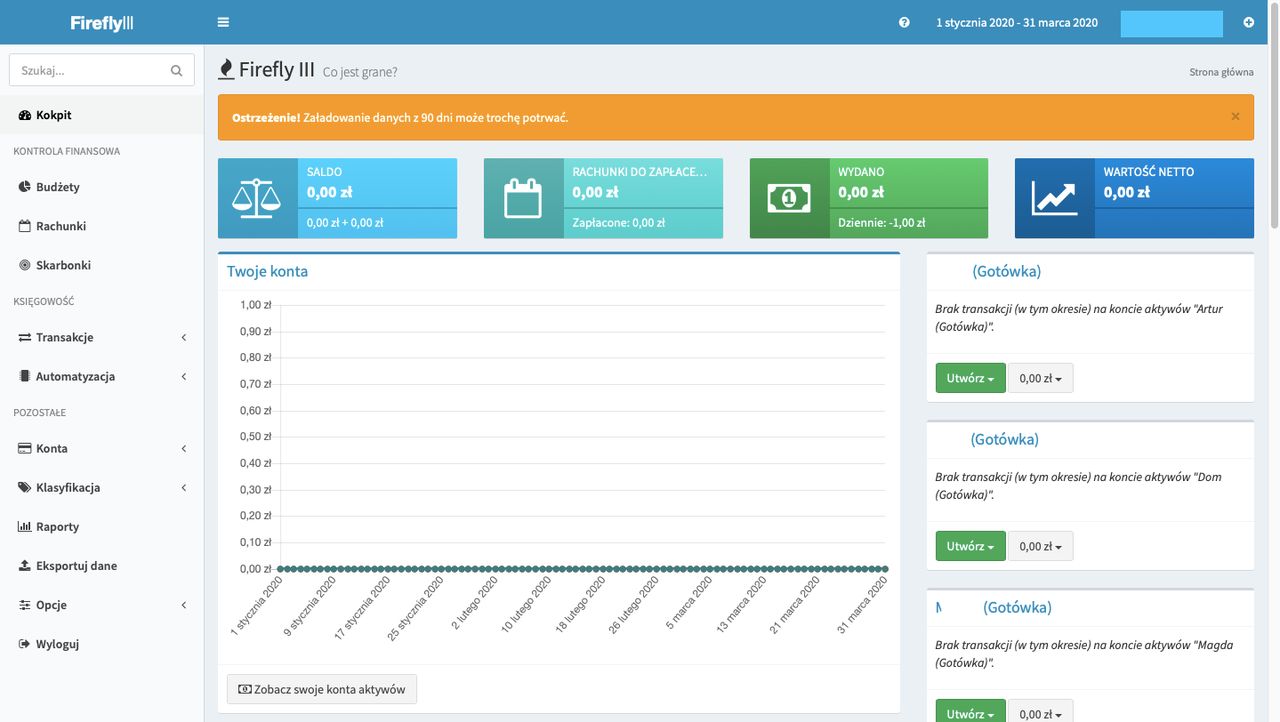1280x722 pixels.
Task: Click the search magnifier icon
Action: (177, 70)
